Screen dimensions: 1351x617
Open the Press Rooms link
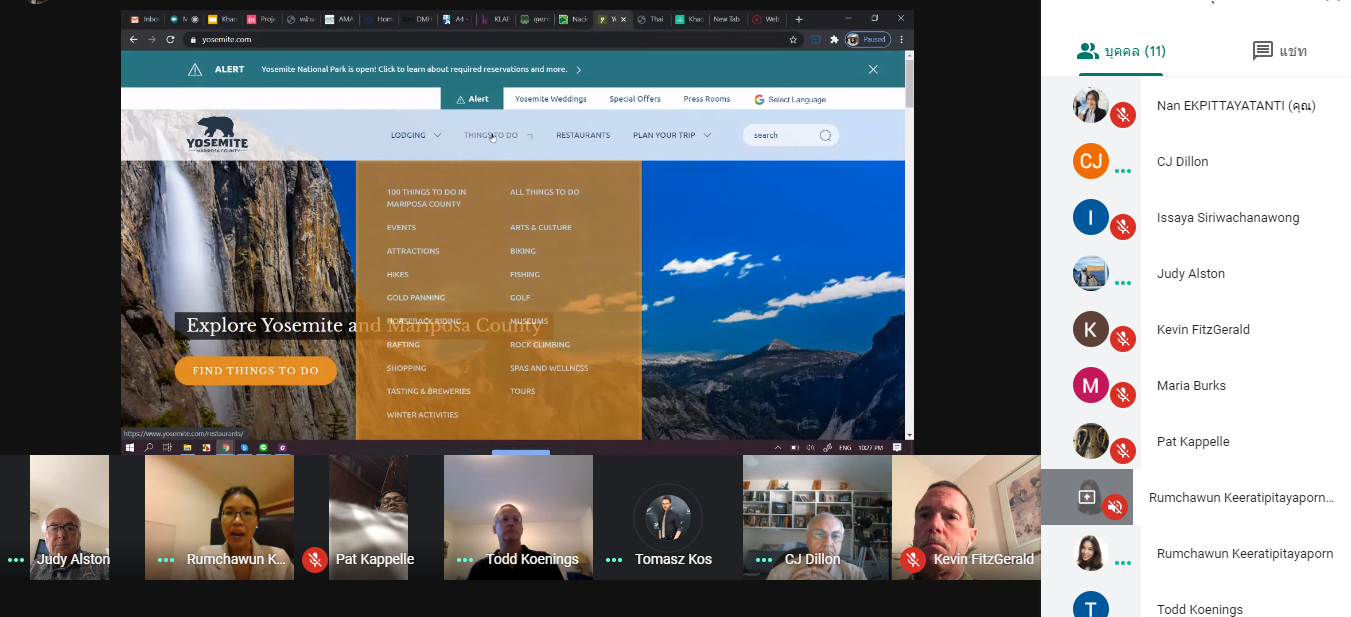click(707, 99)
